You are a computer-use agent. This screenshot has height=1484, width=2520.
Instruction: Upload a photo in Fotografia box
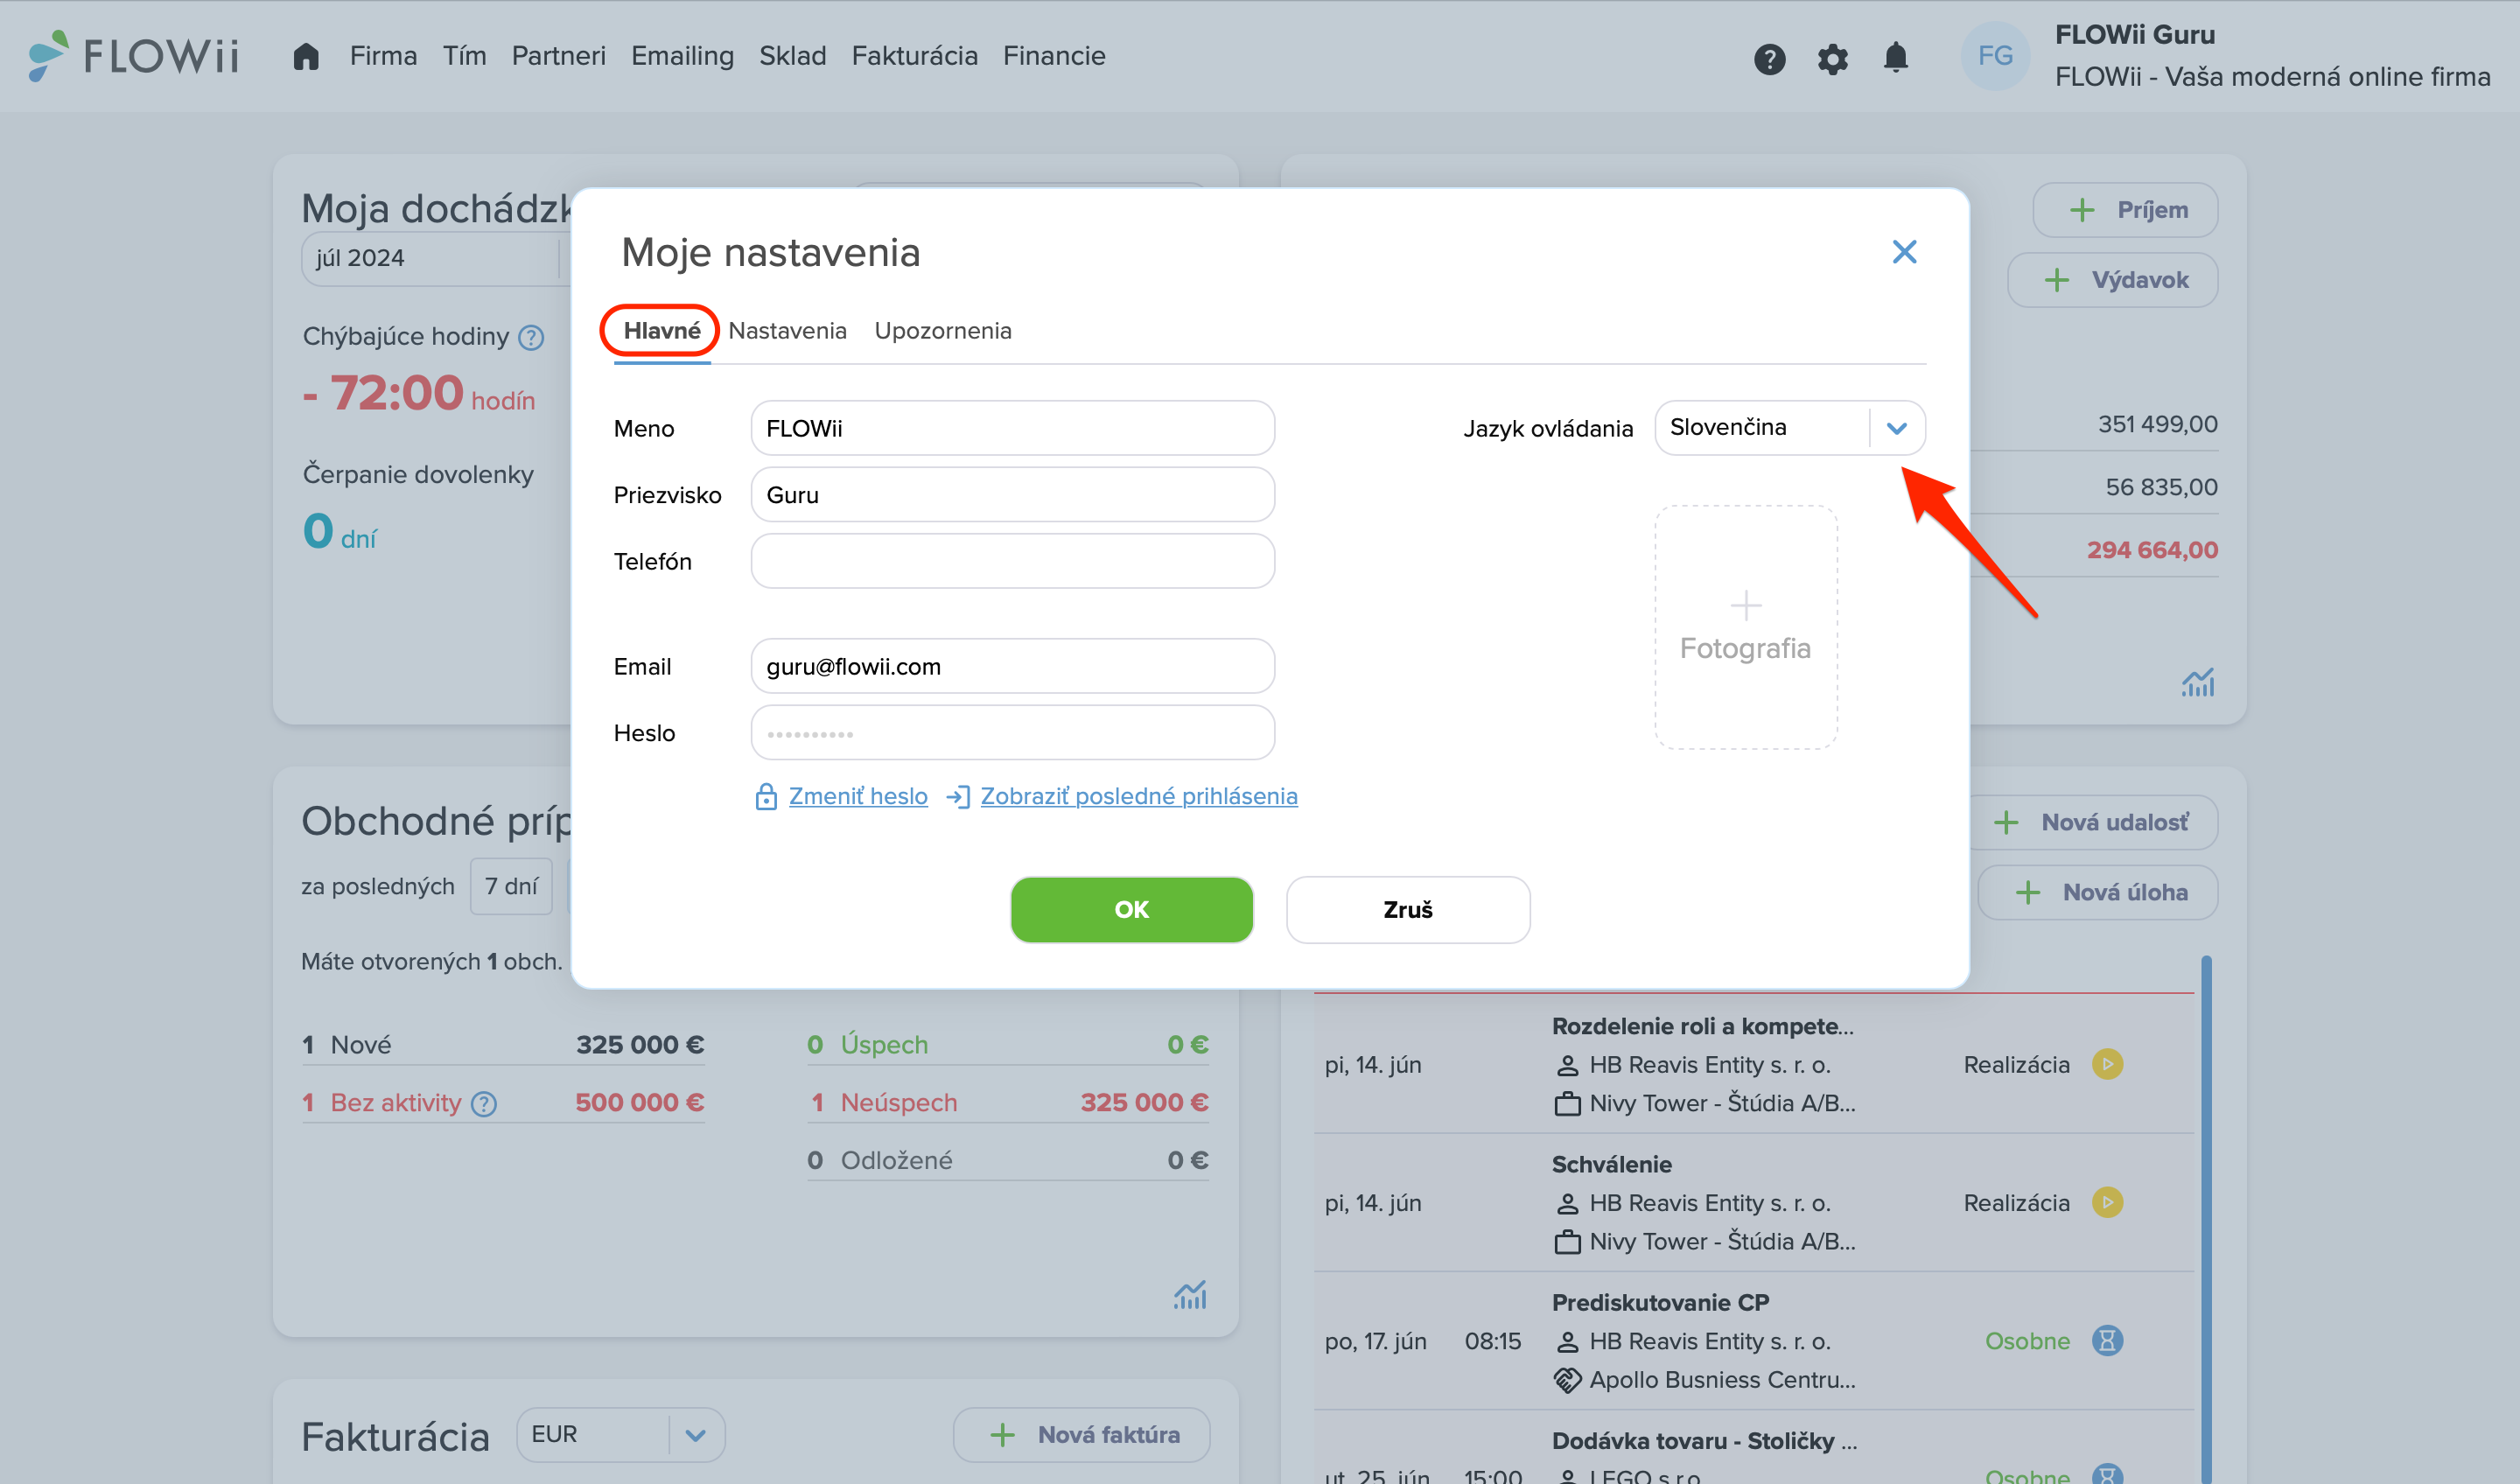(1746, 627)
